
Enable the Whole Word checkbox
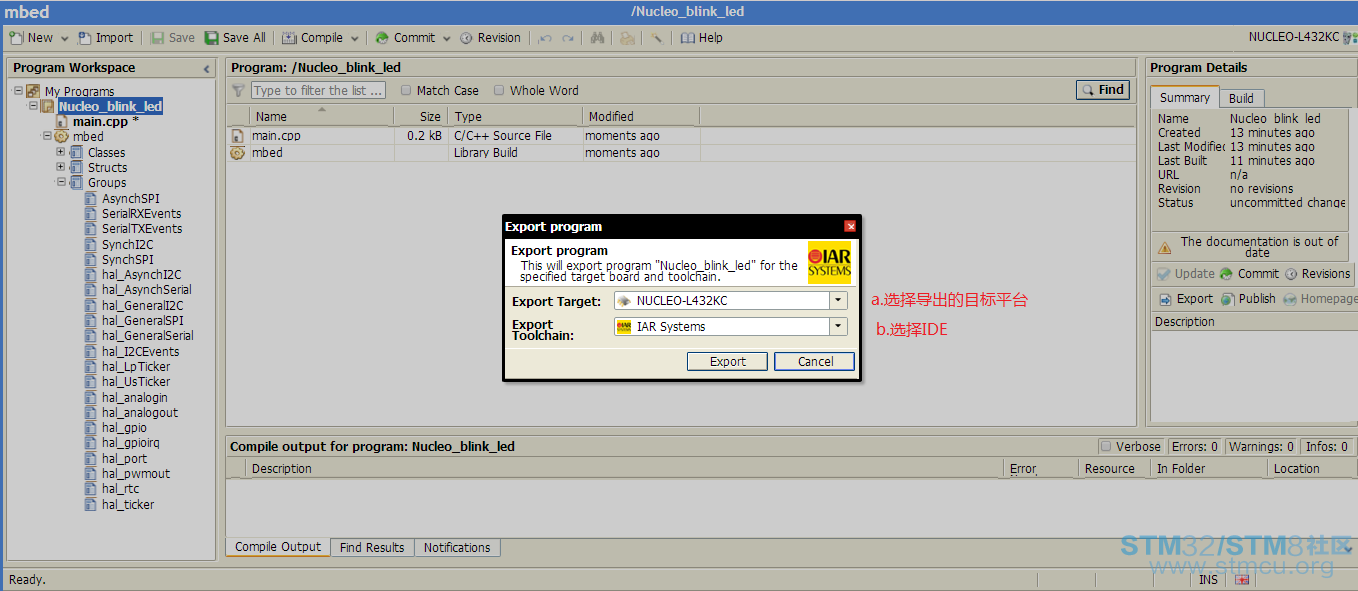(x=499, y=90)
